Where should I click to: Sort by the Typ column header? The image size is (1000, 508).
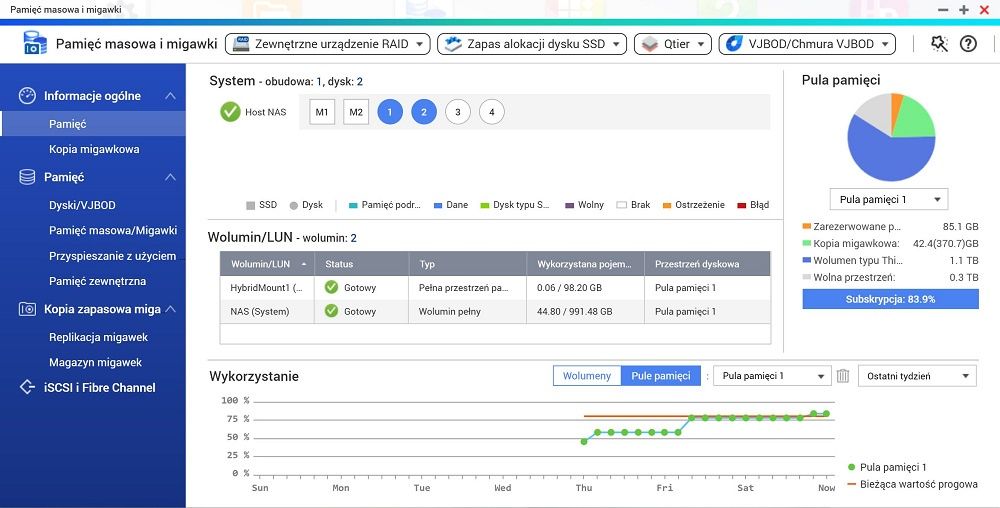(467, 264)
